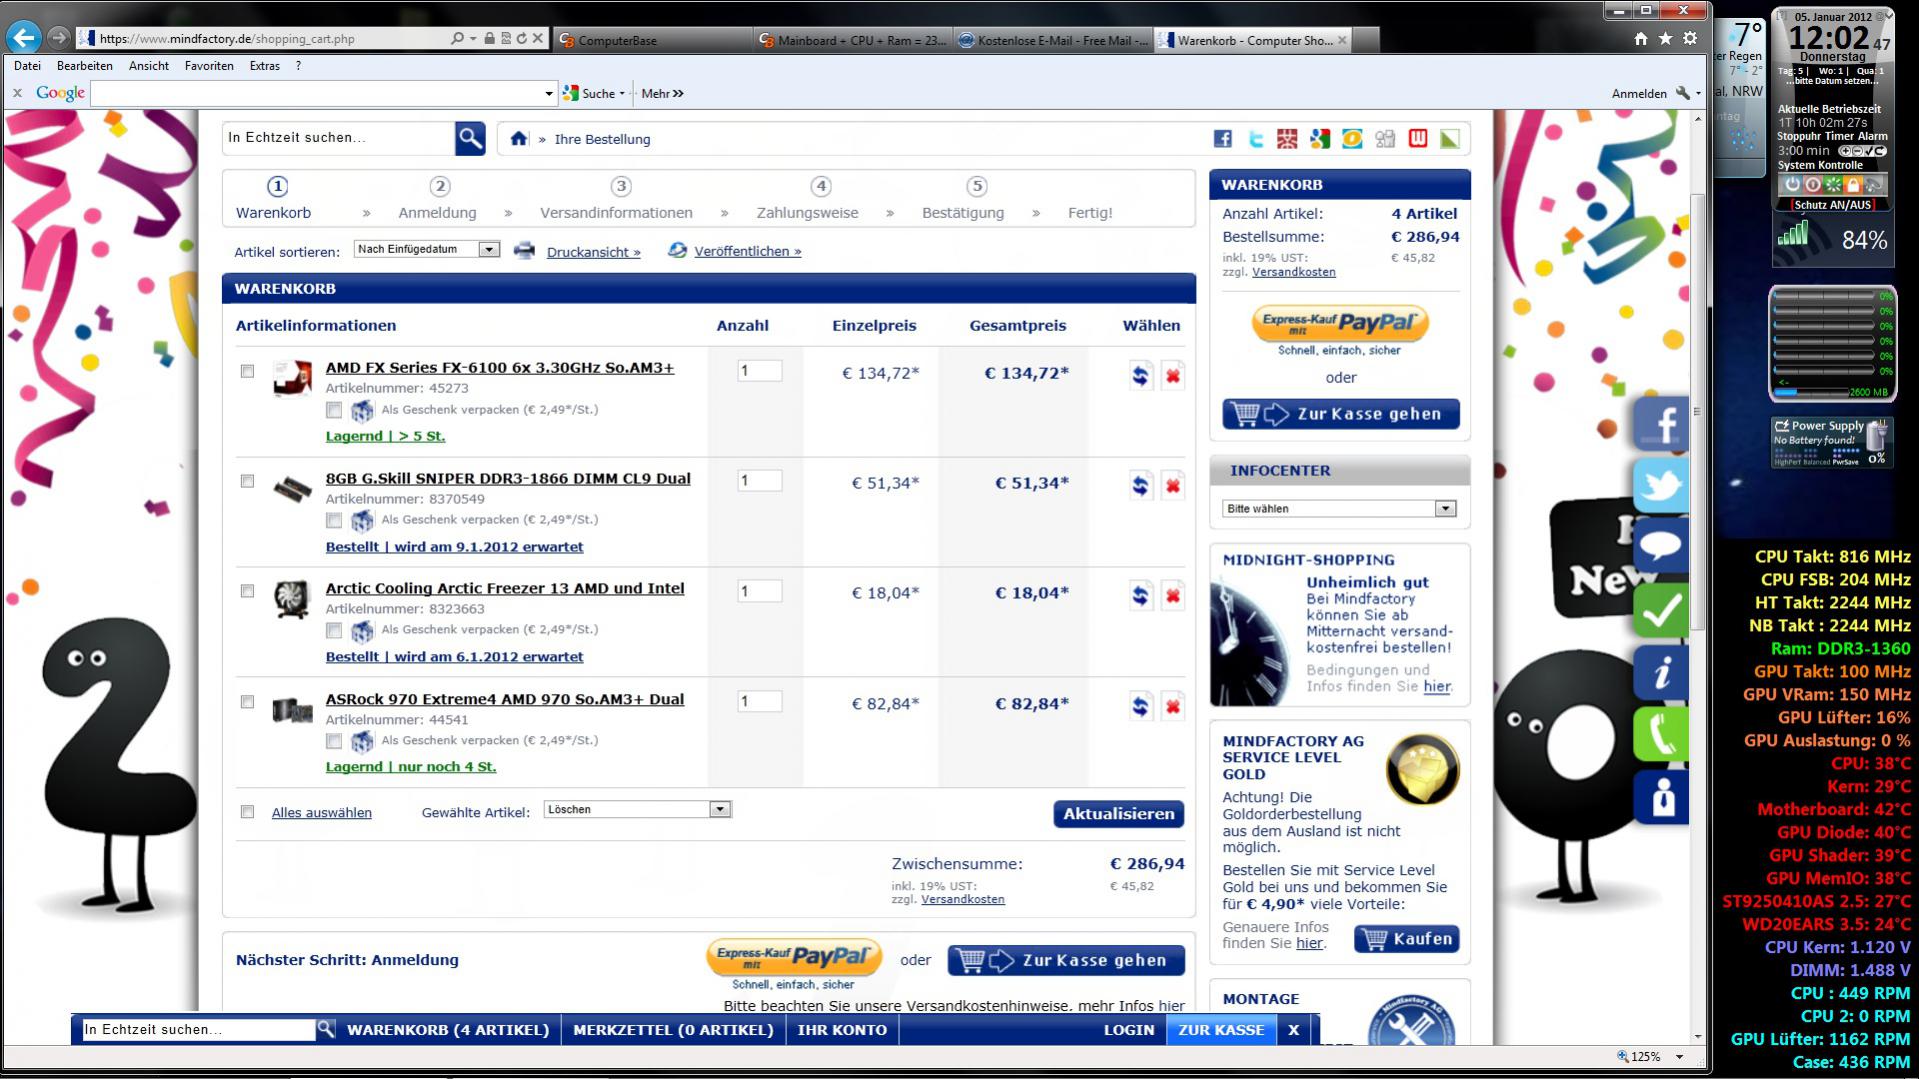
Task: Check the 'Alles auswählen' checkbox
Action: point(247,812)
